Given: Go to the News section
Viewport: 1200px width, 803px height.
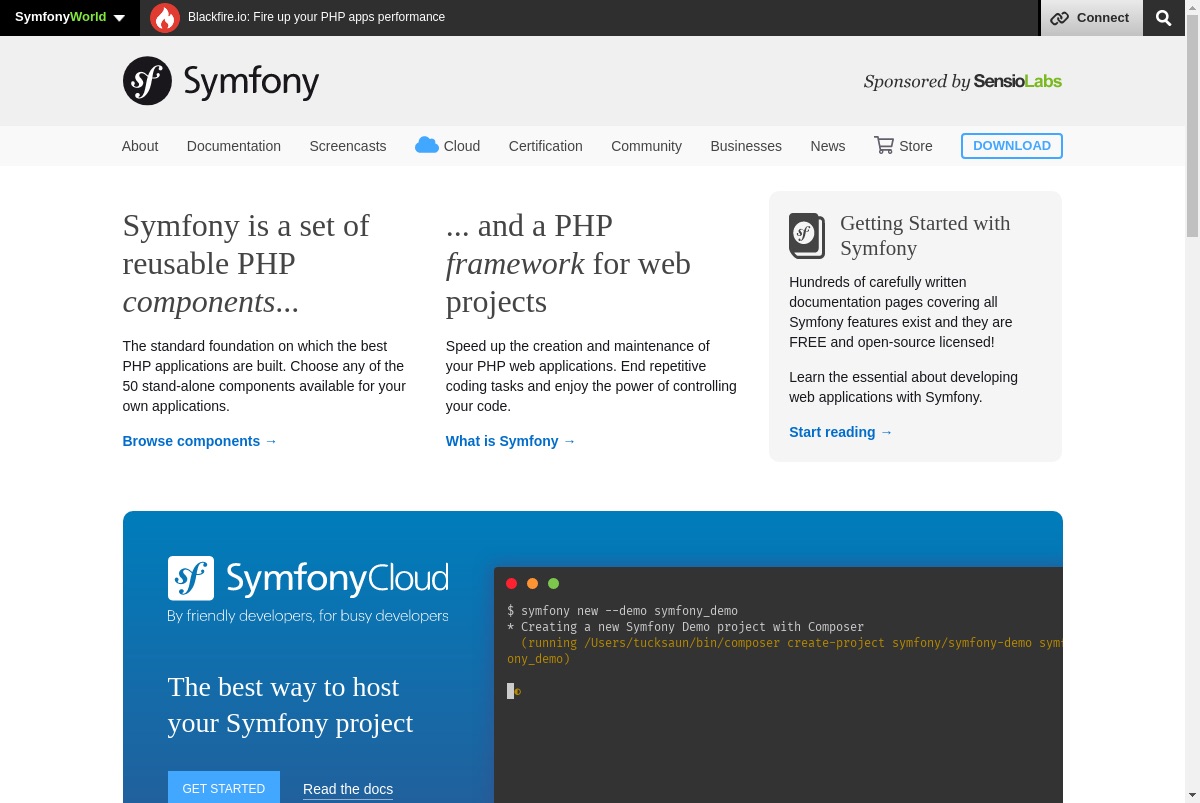Looking at the screenshot, I should [828, 146].
